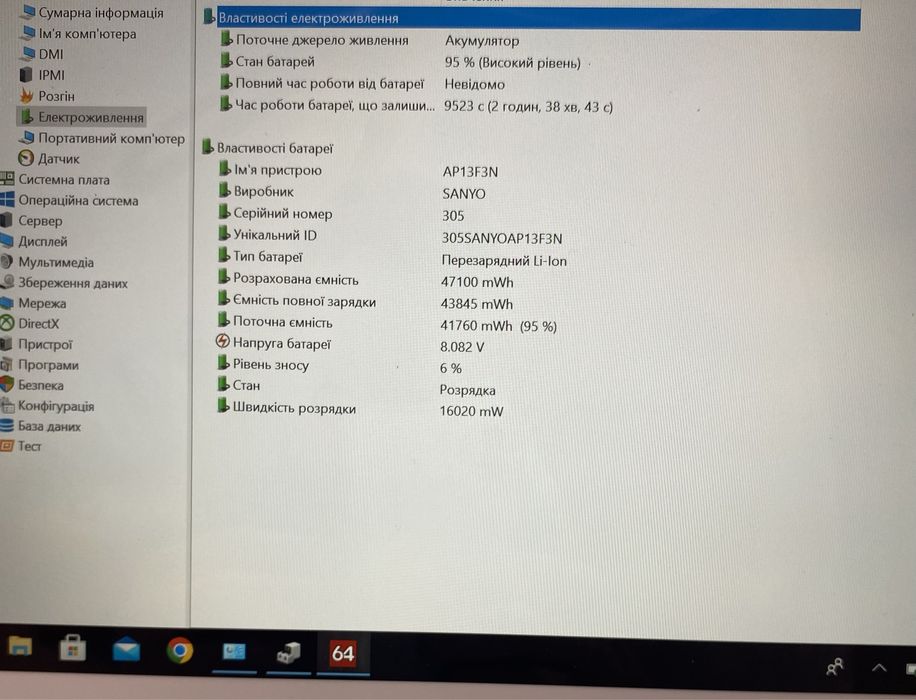Viewport: 916px width, 700px height.
Task: Show hidden tray icons with the chevron
Action: [879, 667]
